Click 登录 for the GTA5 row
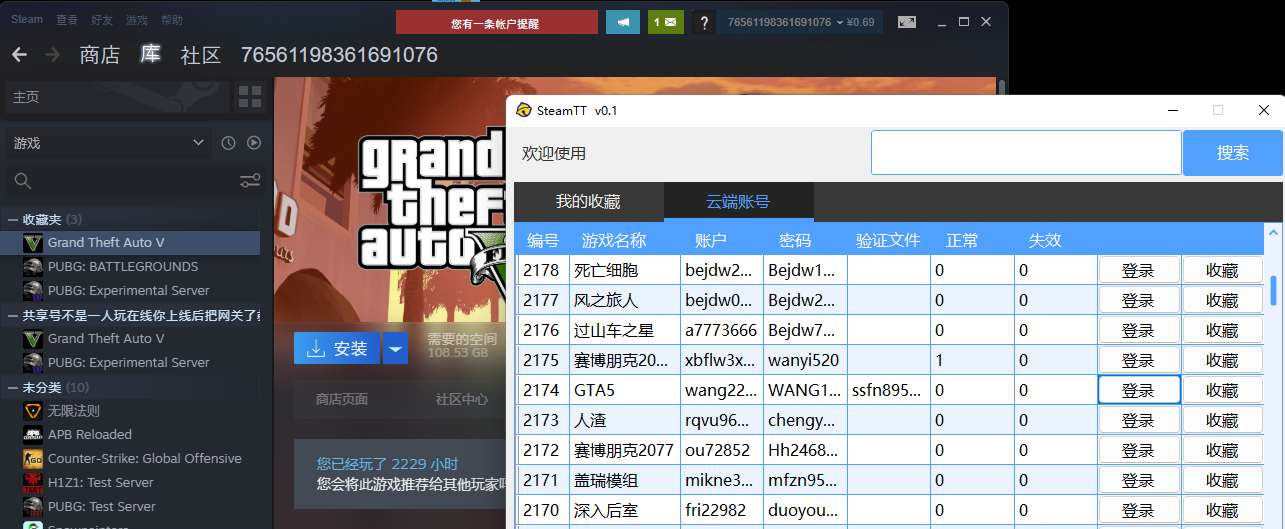The image size is (1285, 529). pyautogui.click(x=1138, y=390)
